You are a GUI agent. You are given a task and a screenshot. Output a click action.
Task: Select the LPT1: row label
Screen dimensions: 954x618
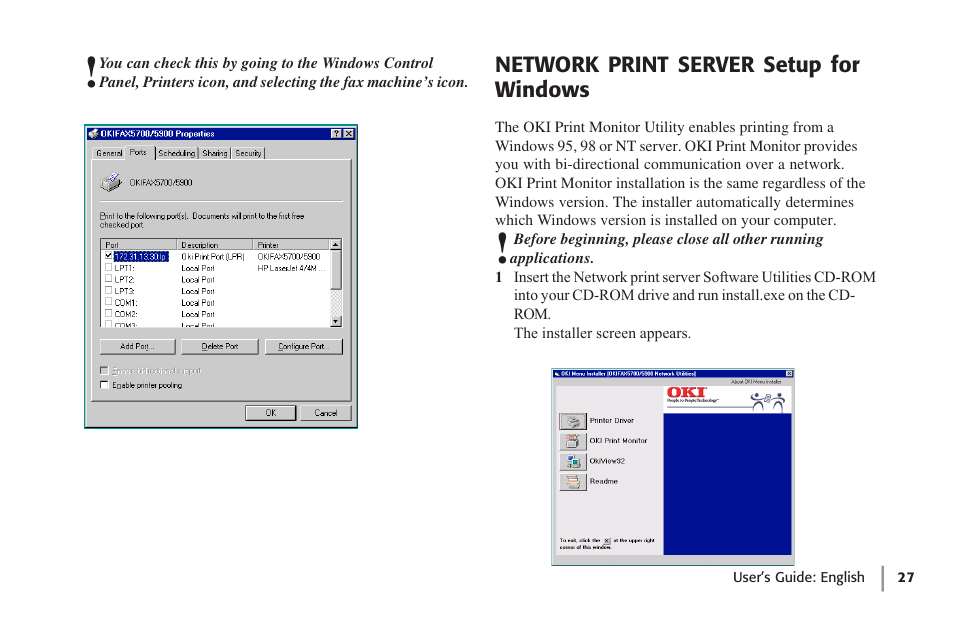click(x=124, y=268)
